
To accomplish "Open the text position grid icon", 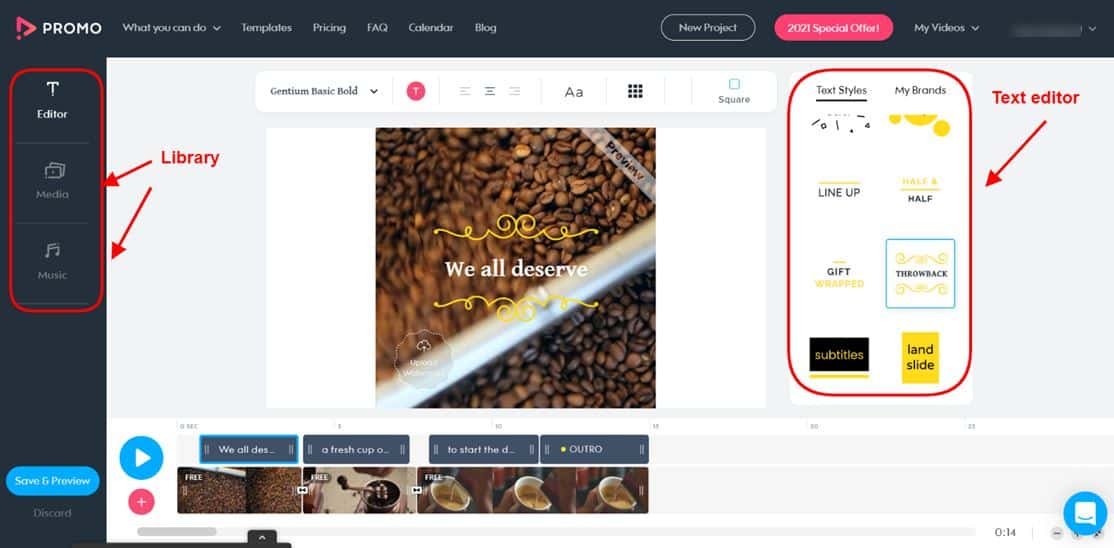I will click(x=635, y=91).
